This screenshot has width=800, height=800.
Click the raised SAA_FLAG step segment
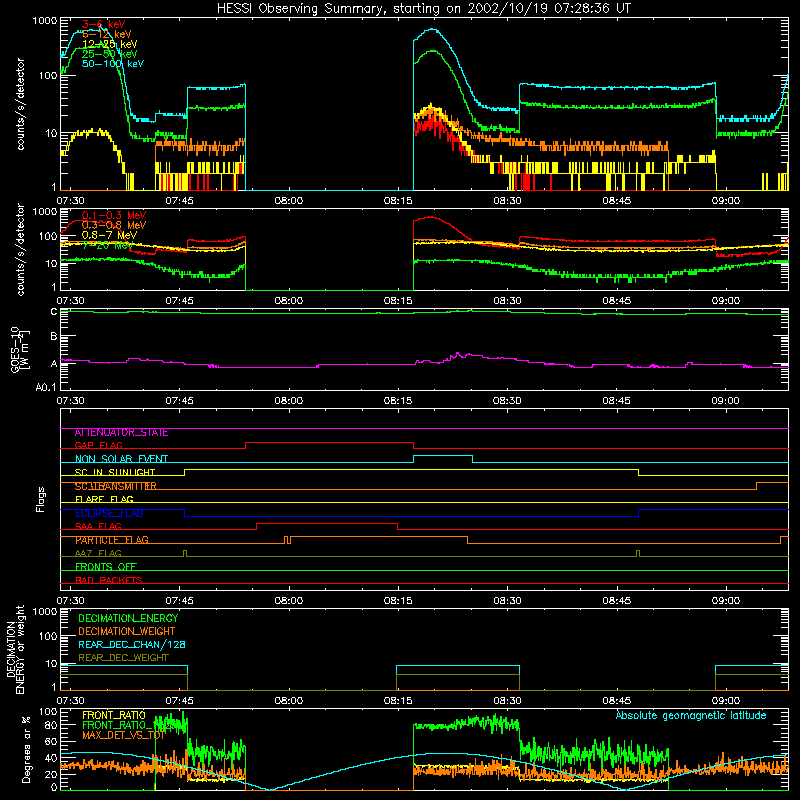[x=327, y=523]
